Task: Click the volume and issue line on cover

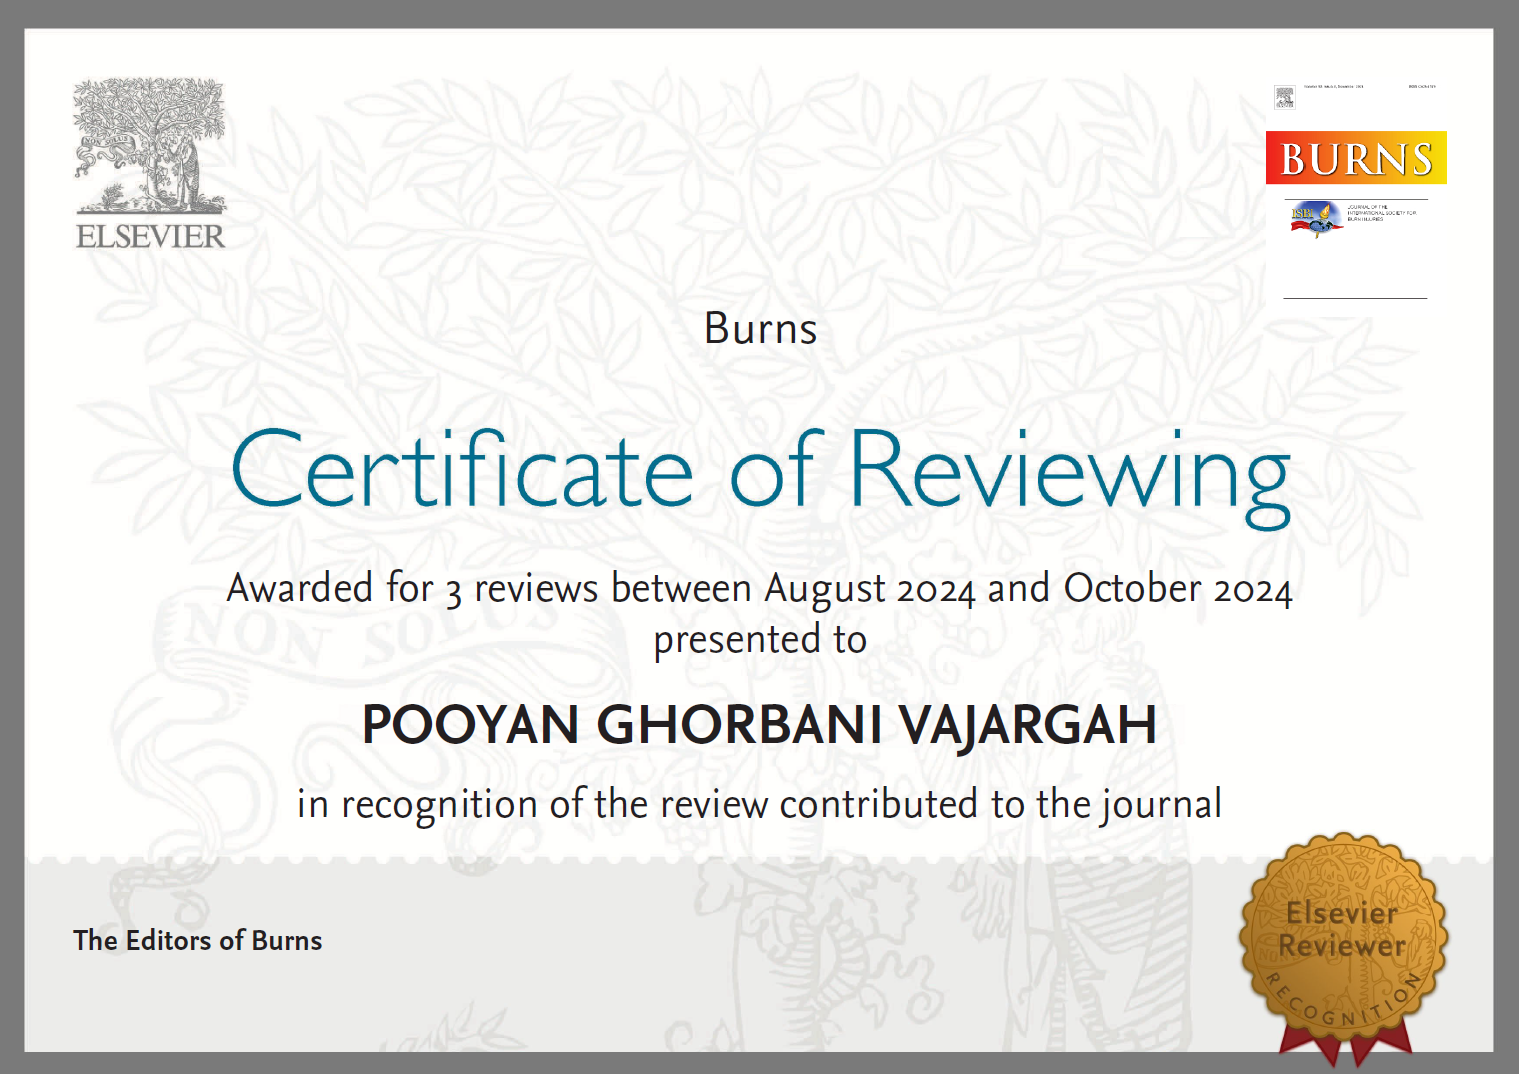Action: pos(1333,87)
